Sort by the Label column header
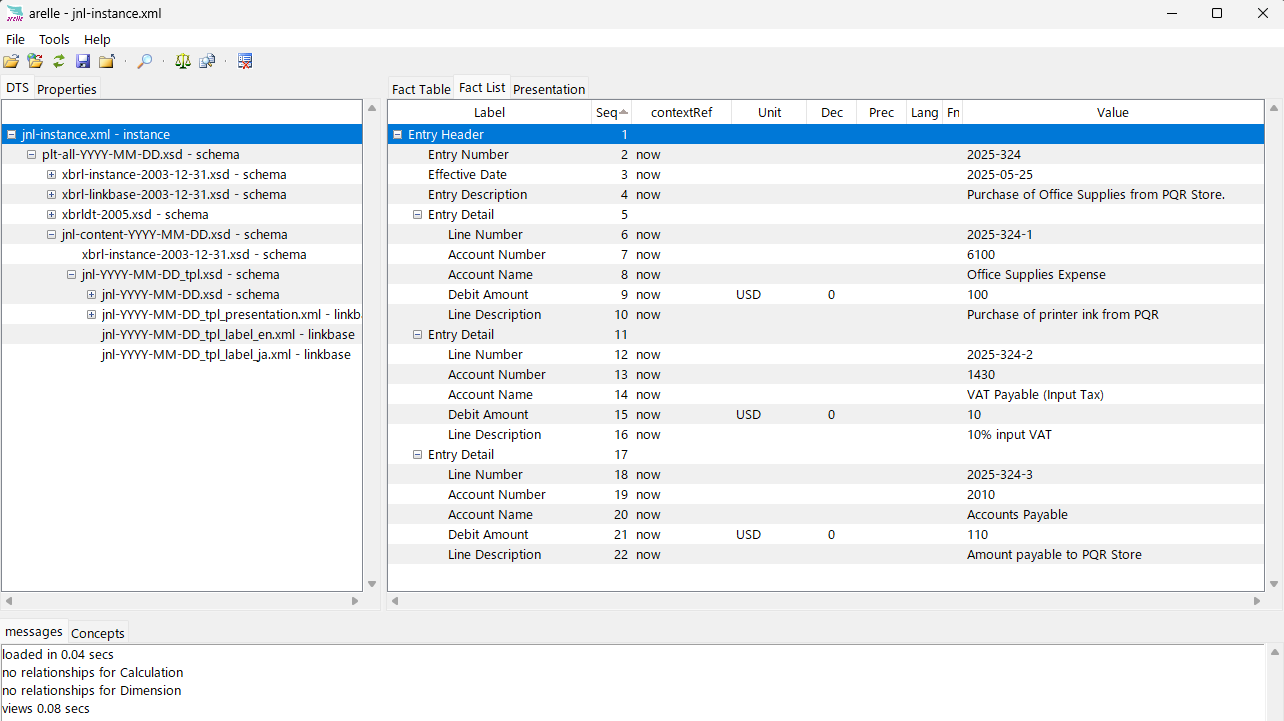 [x=489, y=112]
